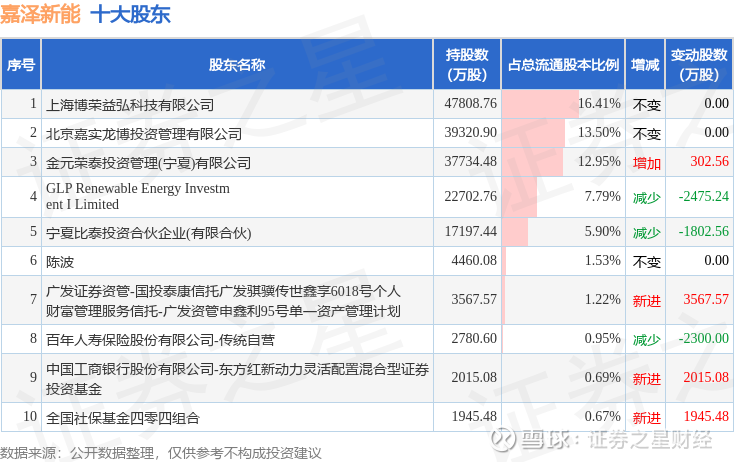Image resolution: width=734 pixels, height=462 pixels.
Task: Click holding value 39320.90
Action: click(x=470, y=132)
